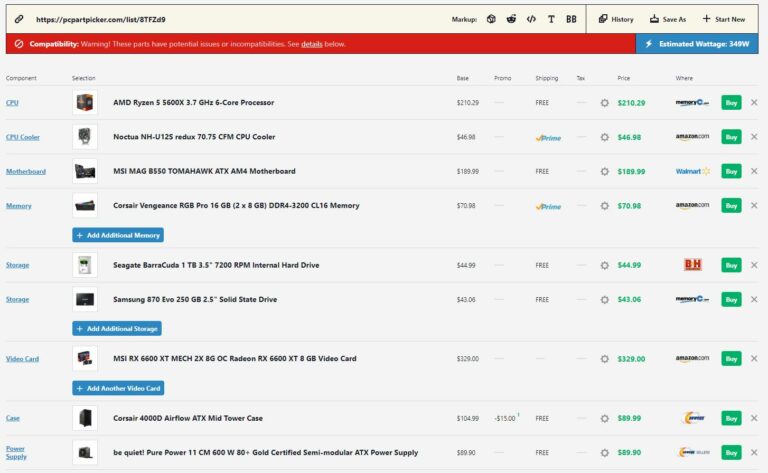
Task: Click the Buy button for the motherboard
Action: 731,171
